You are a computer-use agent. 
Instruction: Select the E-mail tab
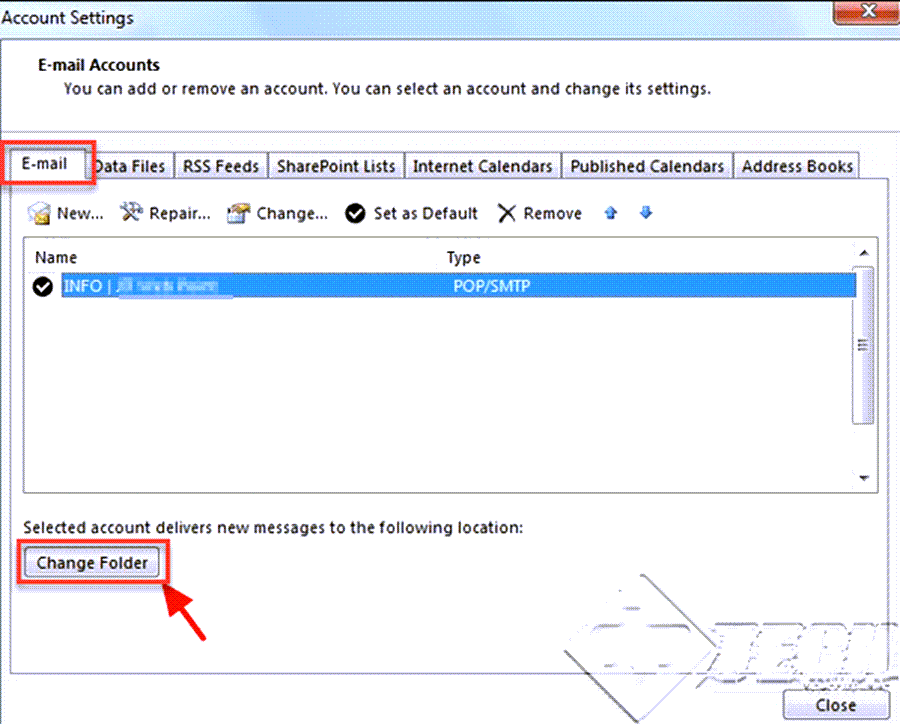tap(45, 164)
